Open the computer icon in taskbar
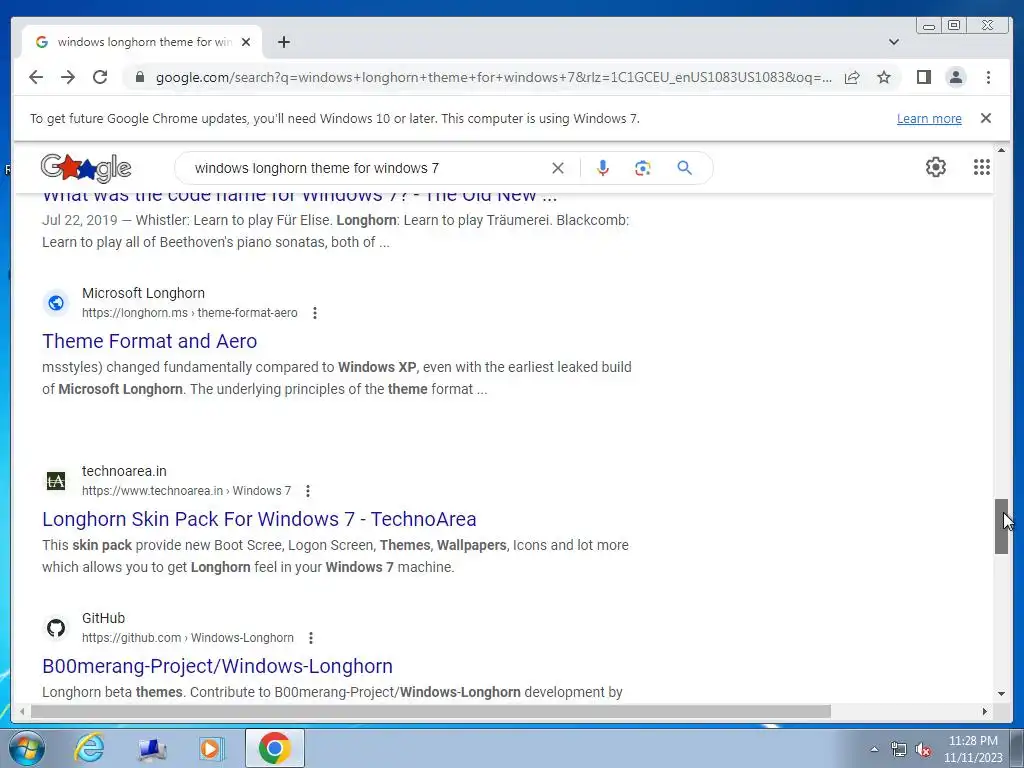This screenshot has height=768, width=1024. [152, 749]
